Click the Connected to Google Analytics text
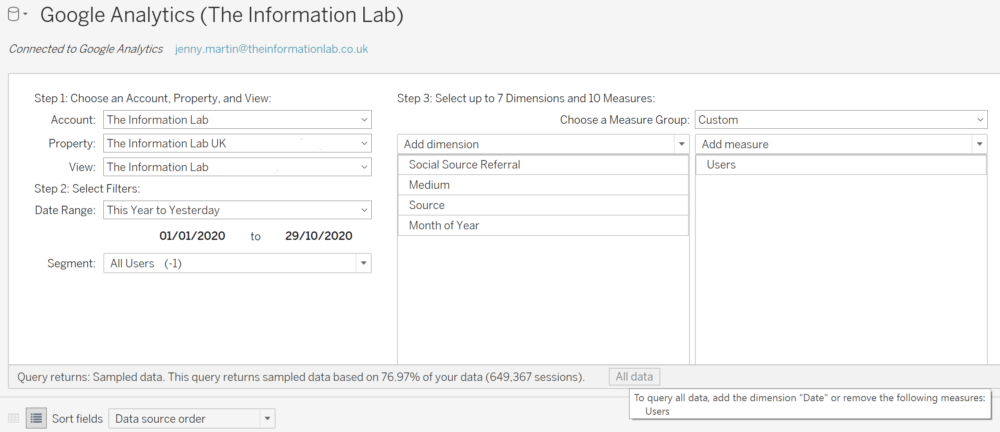 click(x=85, y=49)
